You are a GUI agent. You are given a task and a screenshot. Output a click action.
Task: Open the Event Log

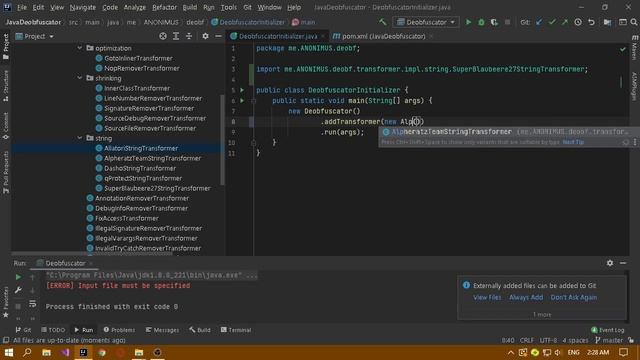[608, 330]
